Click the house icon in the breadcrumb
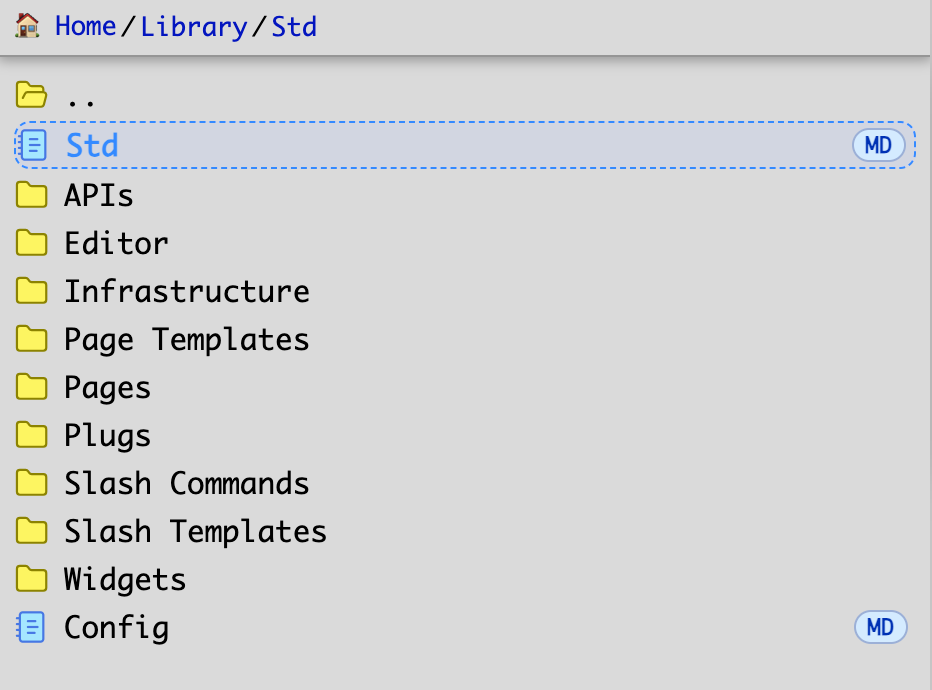Viewport: 932px width, 690px height. point(28,26)
